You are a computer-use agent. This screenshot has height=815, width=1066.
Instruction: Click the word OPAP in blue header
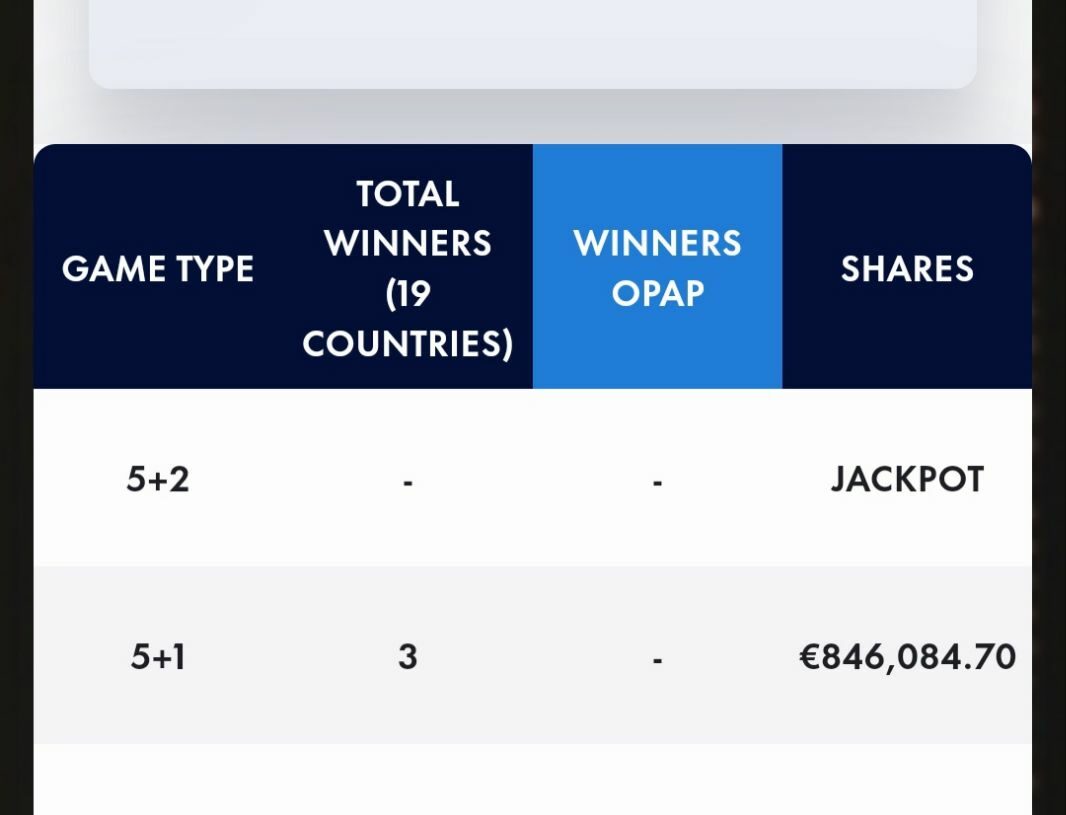[x=658, y=293]
